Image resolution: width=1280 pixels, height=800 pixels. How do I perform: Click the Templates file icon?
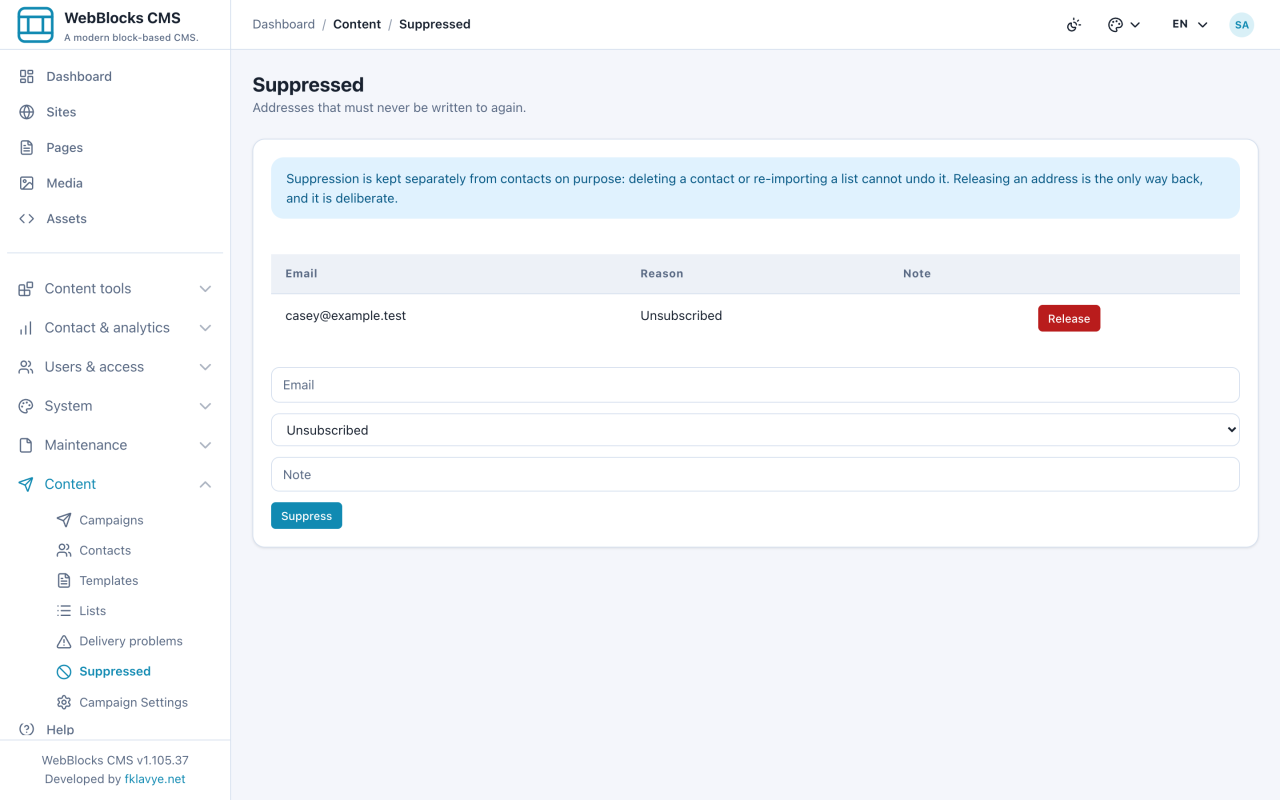tap(64, 580)
